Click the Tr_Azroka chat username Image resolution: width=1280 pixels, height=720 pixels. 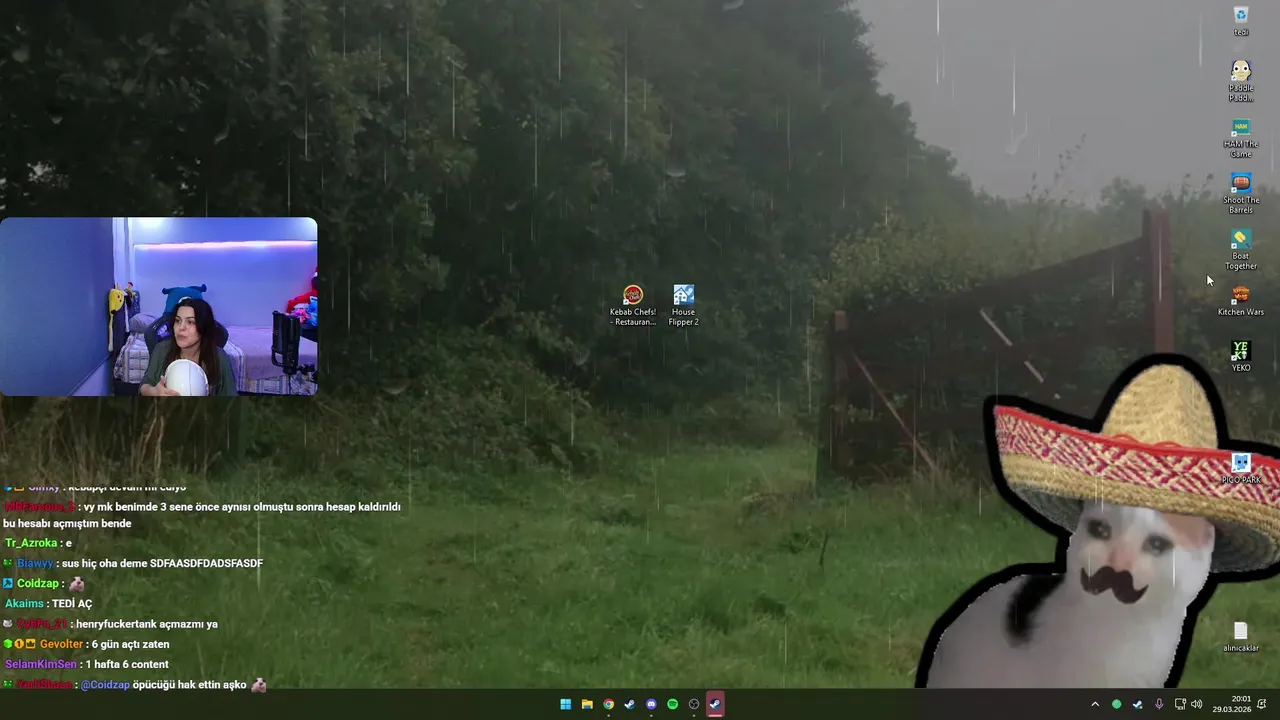(31, 543)
